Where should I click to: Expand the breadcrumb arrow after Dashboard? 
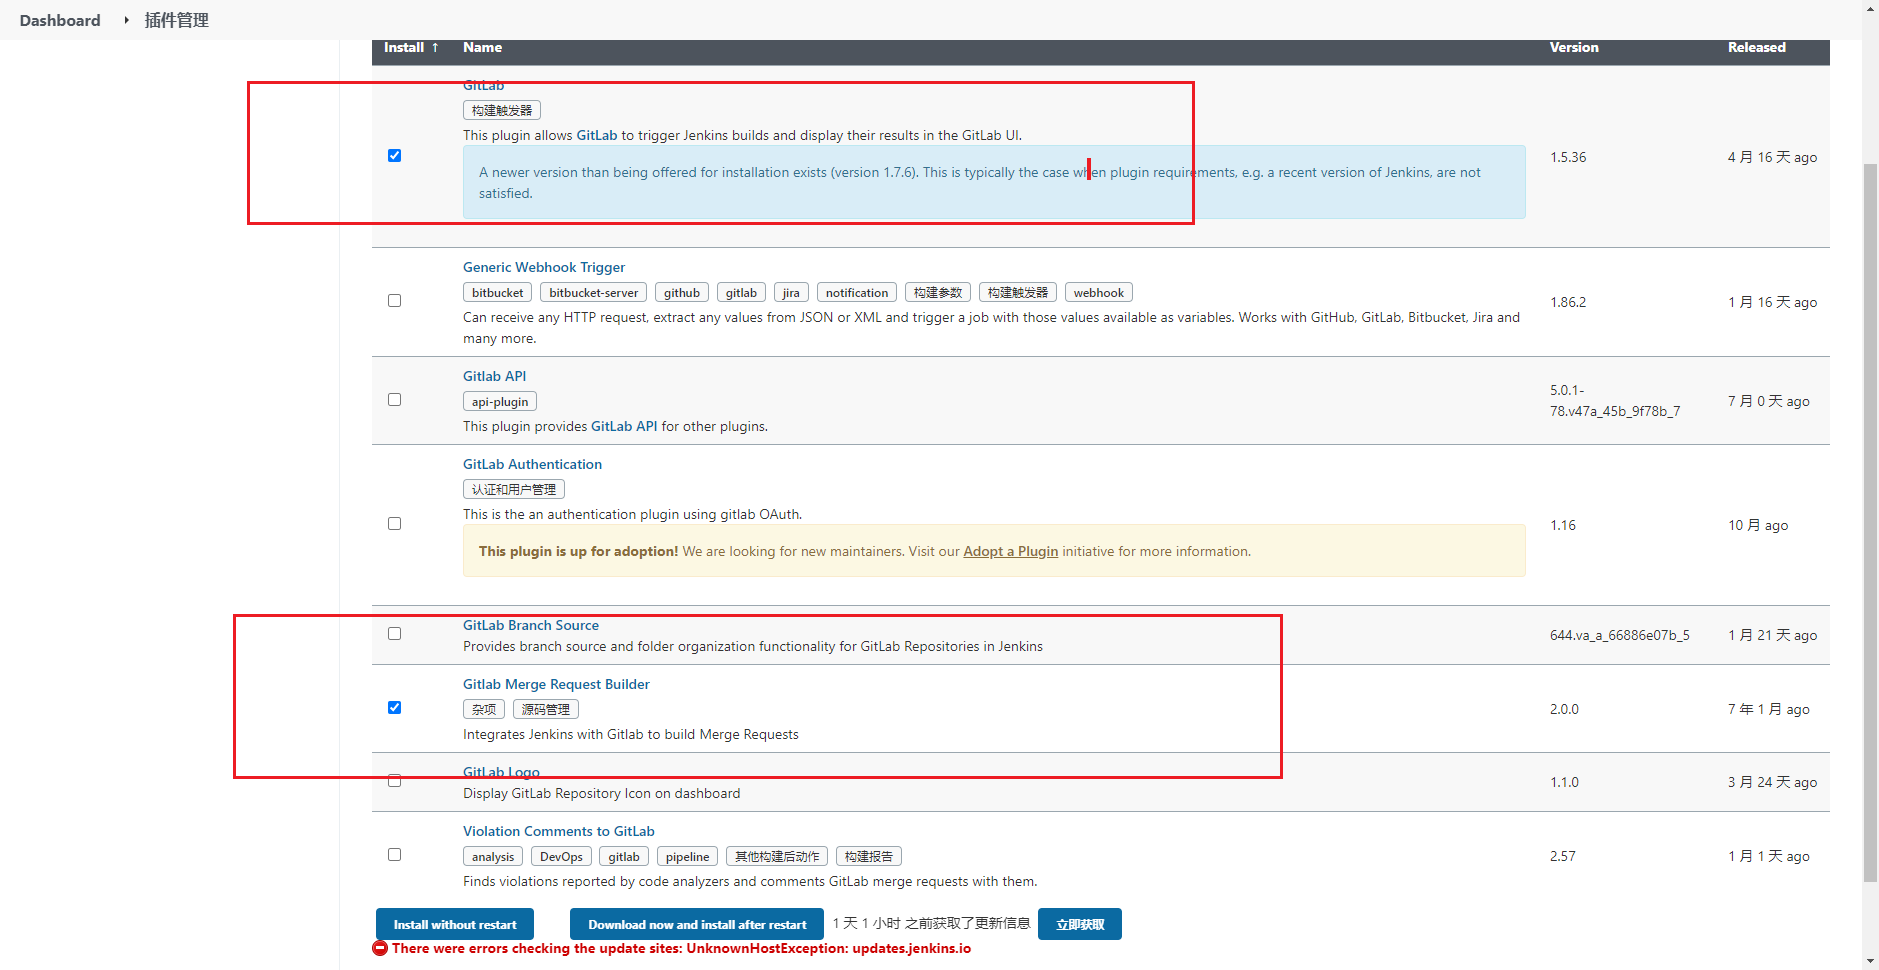click(126, 20)
